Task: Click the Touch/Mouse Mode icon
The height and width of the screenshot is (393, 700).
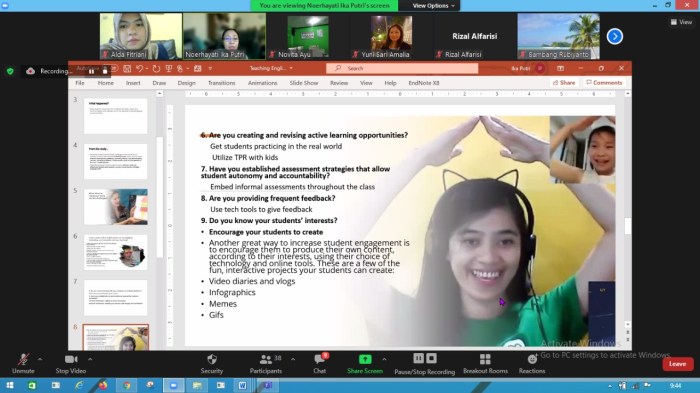Action: pyautogui.click(x=180, y=68)
